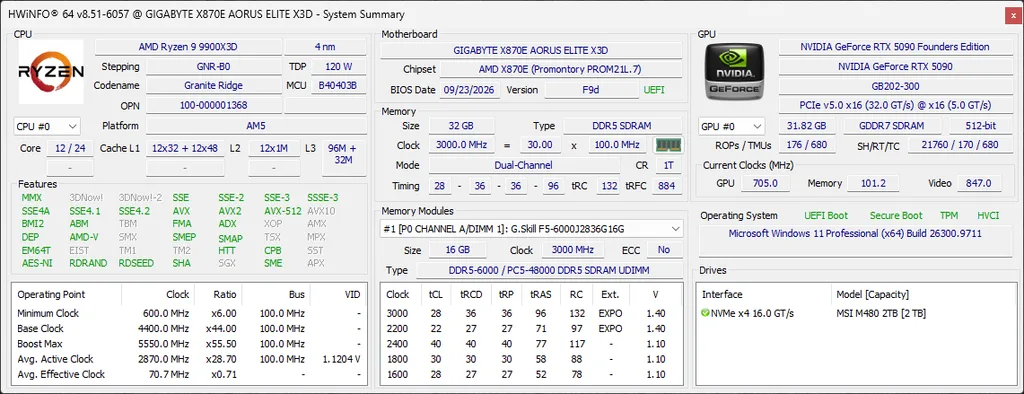Click the GB202-300 GPU chip field
Viewport: 1024px width, 394px height.
click(895, 86)
